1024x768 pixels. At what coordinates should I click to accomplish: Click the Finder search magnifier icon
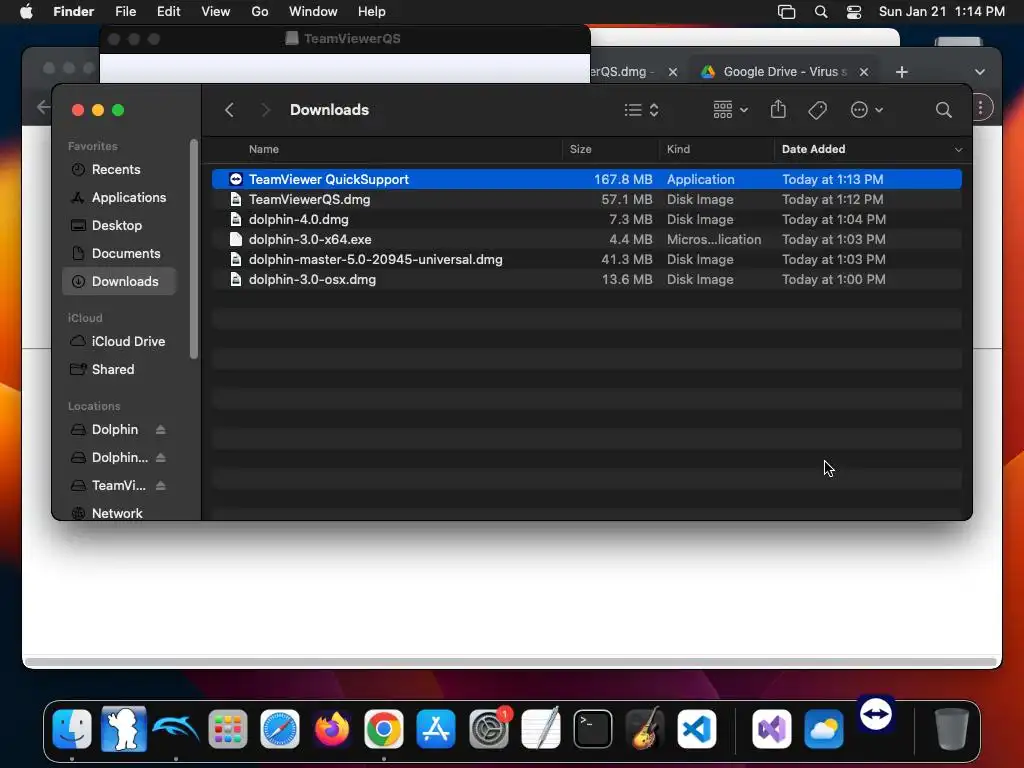[x=943, y=110]
